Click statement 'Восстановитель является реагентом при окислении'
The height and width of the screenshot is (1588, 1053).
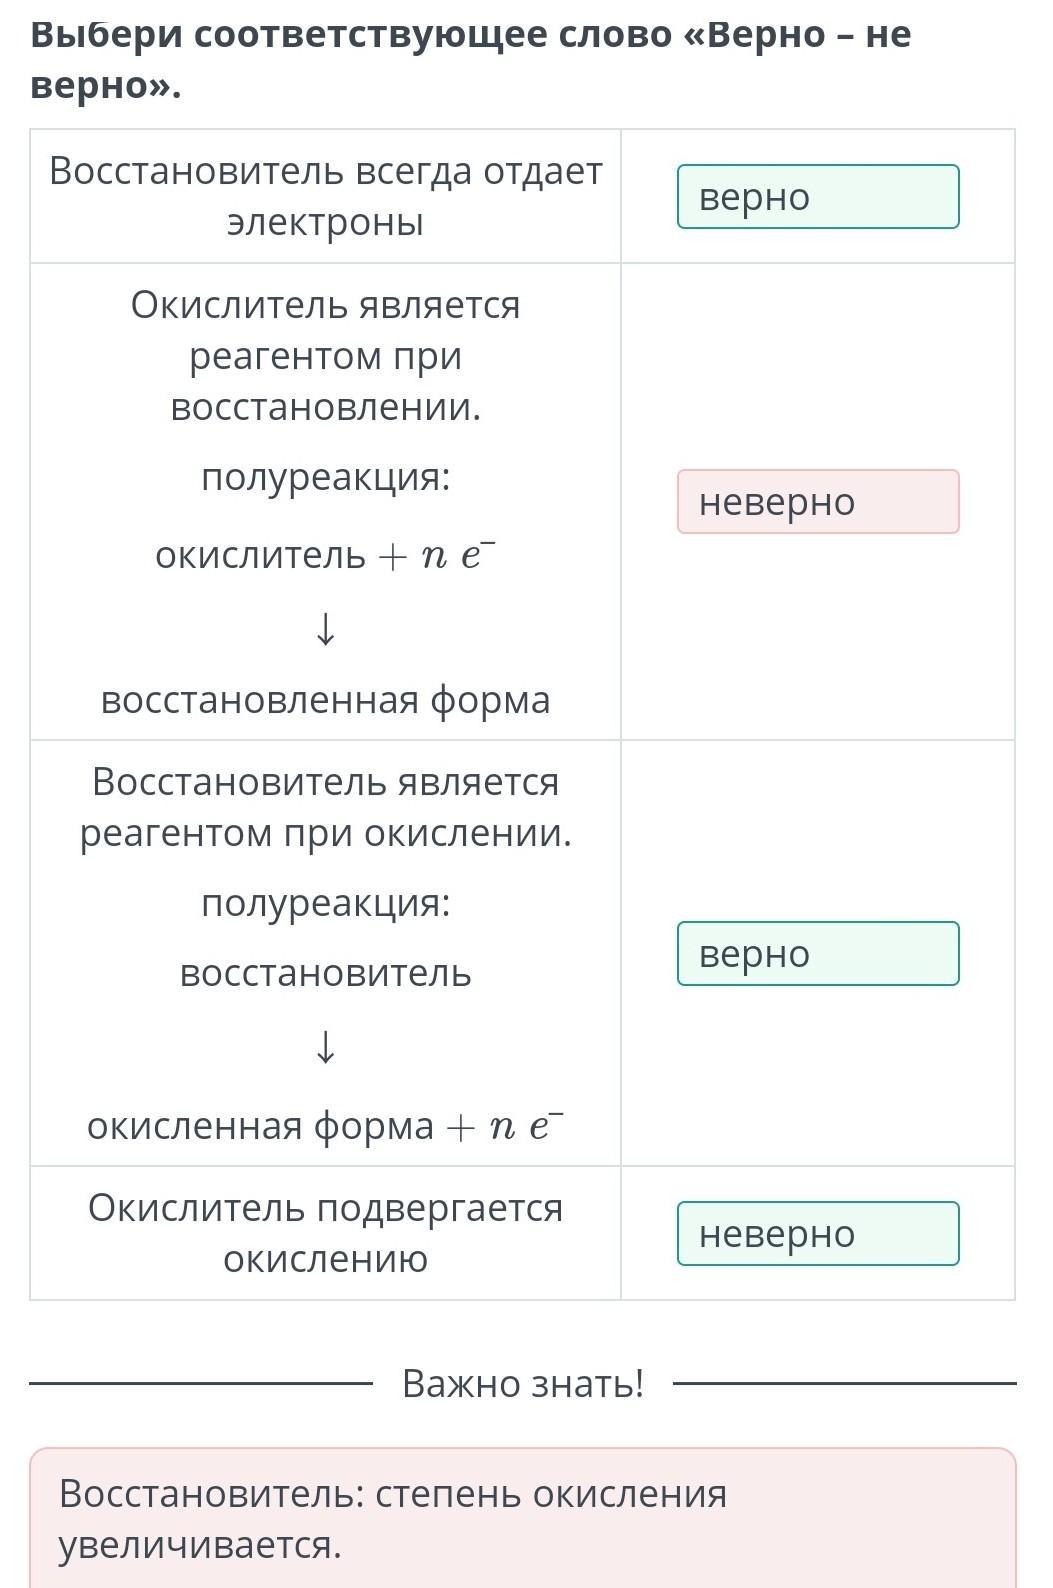(326, 807)
